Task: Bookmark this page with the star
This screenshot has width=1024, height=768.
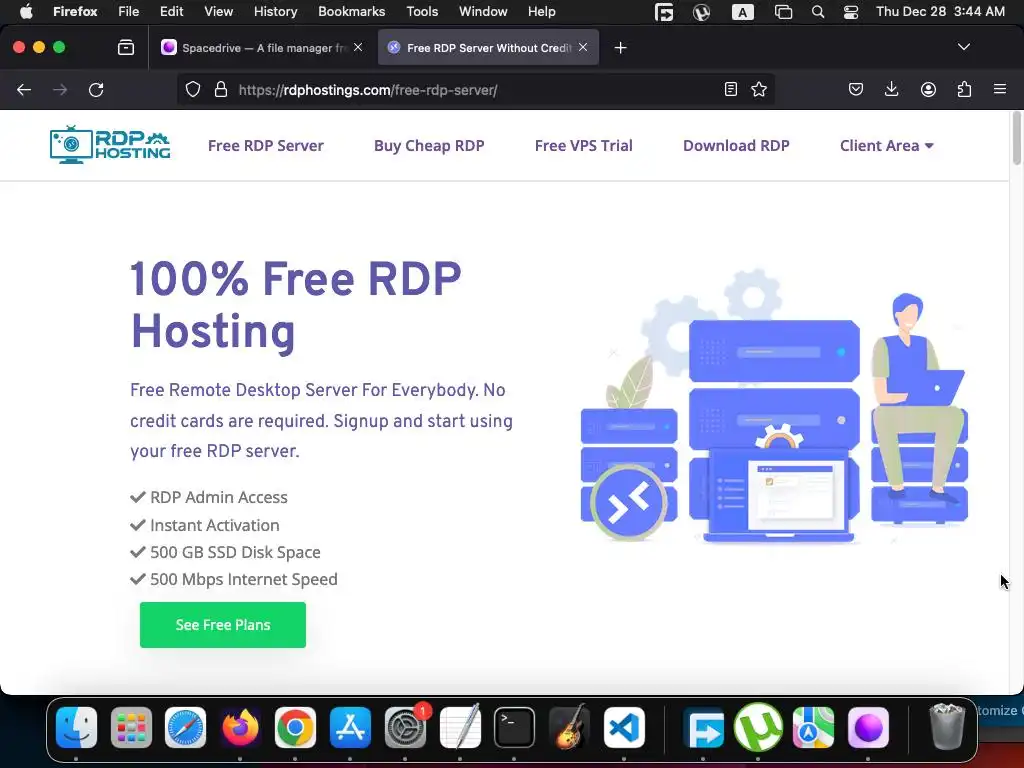Action: click(x=759, y=89)
